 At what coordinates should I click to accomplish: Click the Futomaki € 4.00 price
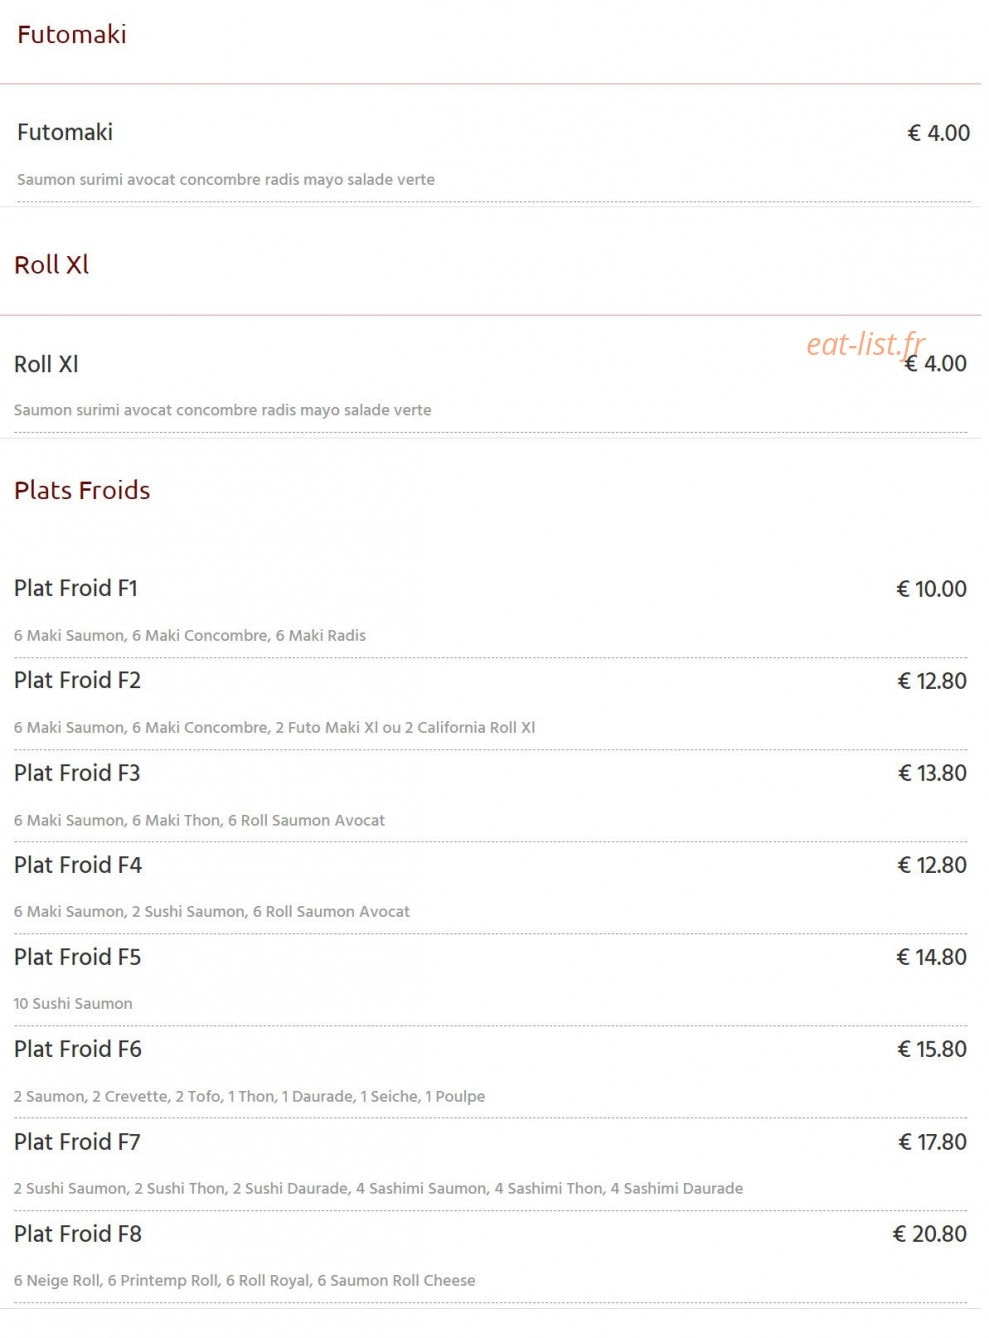pos(938,133)
